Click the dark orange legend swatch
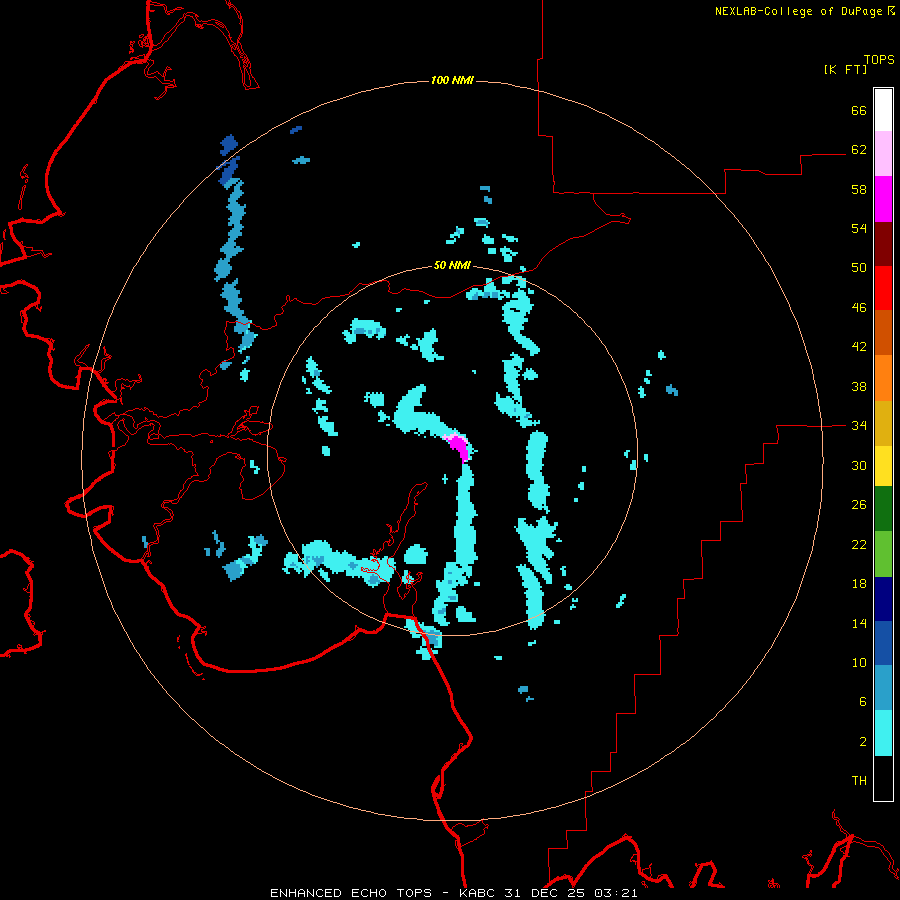Screen dimensions: 900x900 point(883,332)
